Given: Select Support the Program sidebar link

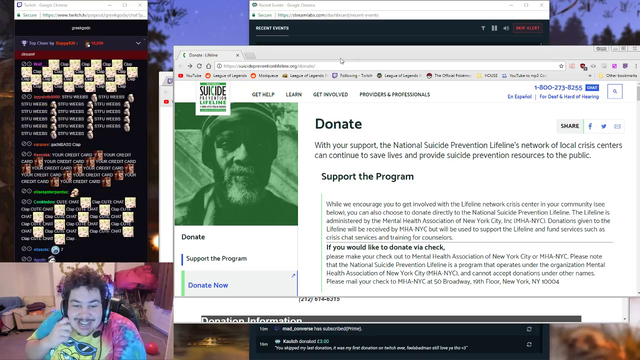Looking at the screenshot, I should [216, 258].
